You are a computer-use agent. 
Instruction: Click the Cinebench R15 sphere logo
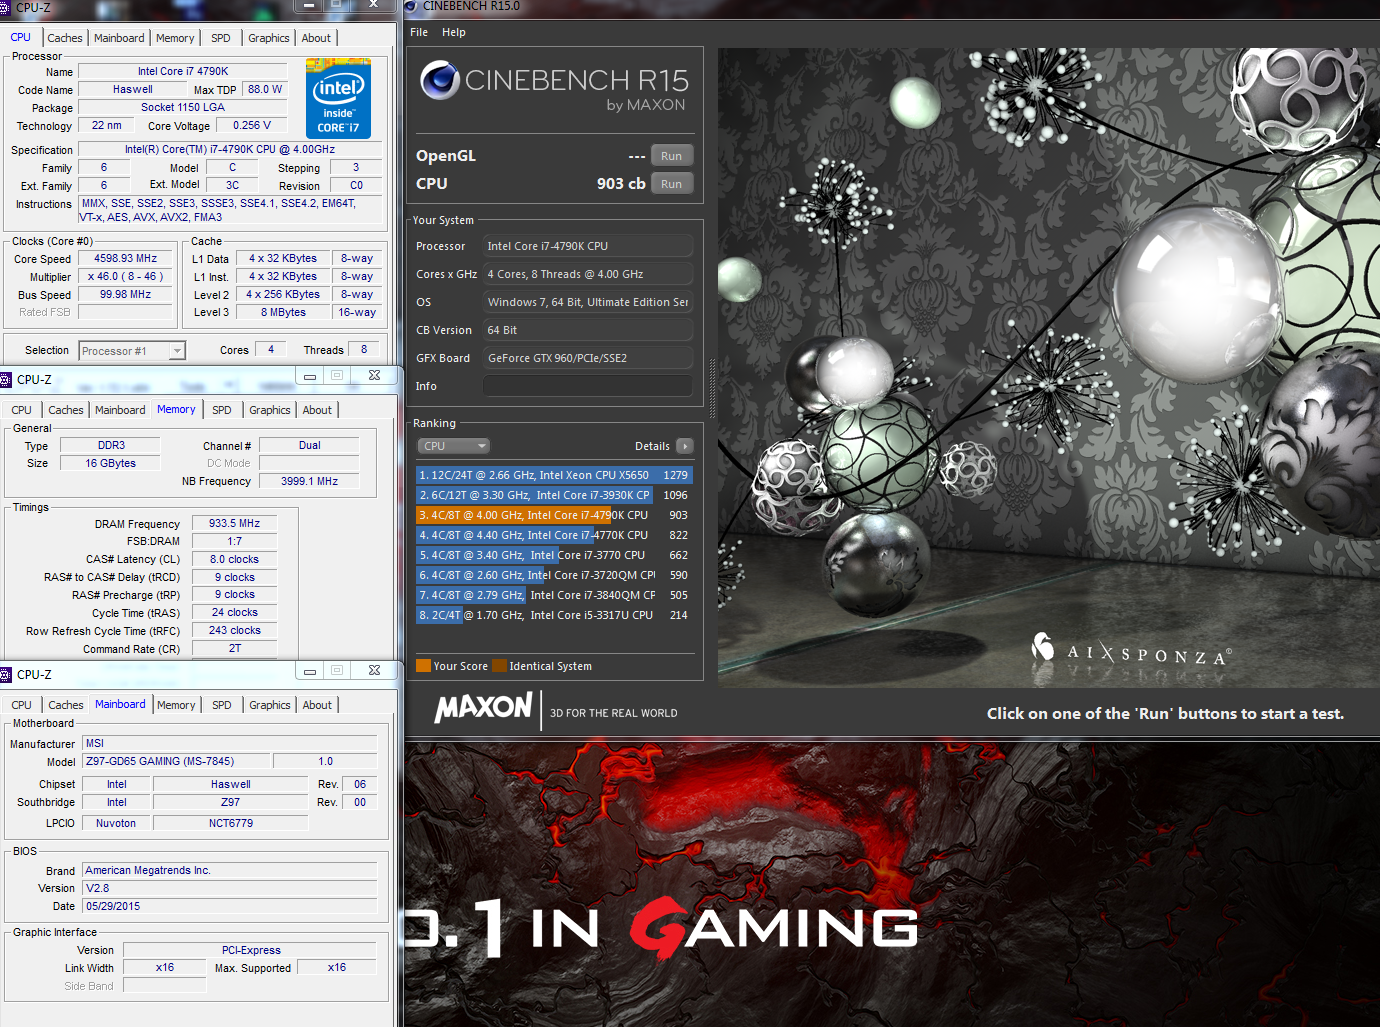click(440, 80)
